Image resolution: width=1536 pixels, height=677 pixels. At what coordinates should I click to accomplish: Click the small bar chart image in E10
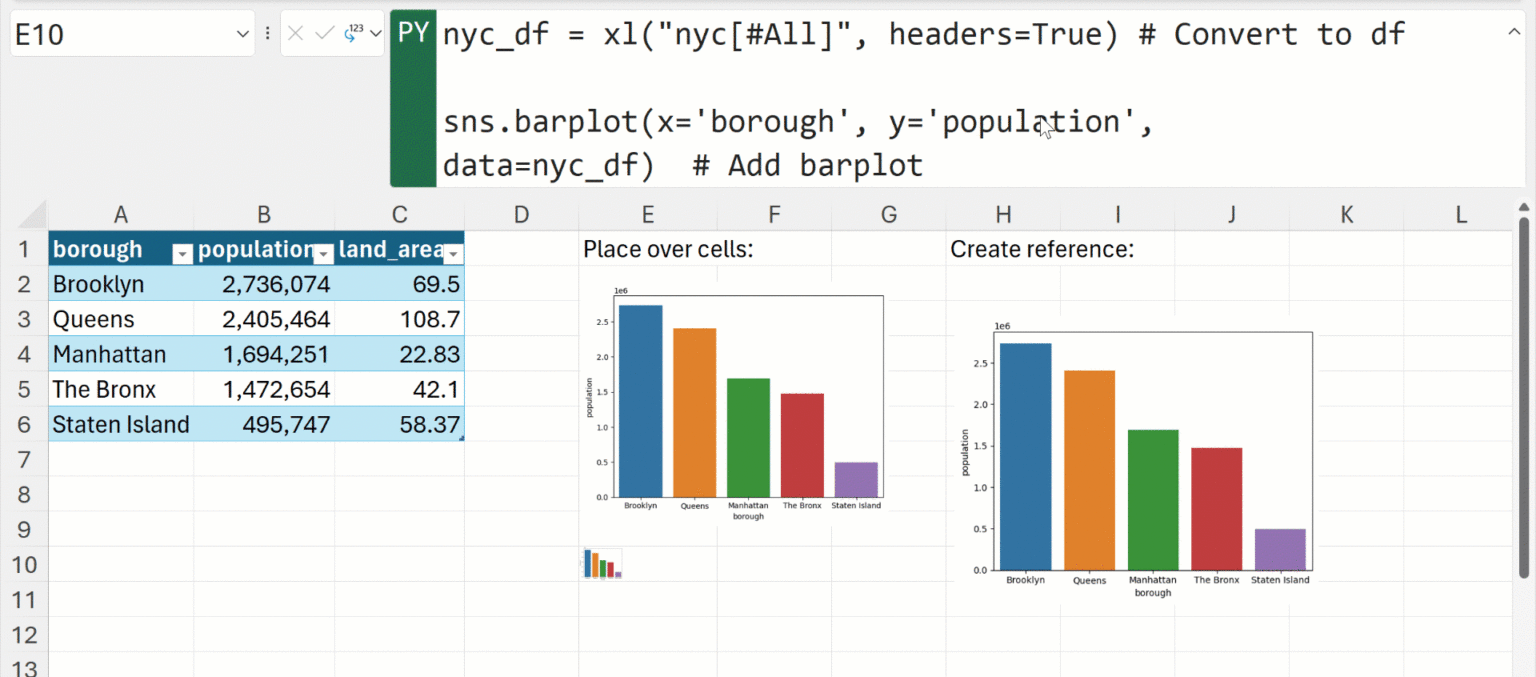coord(602,563)
